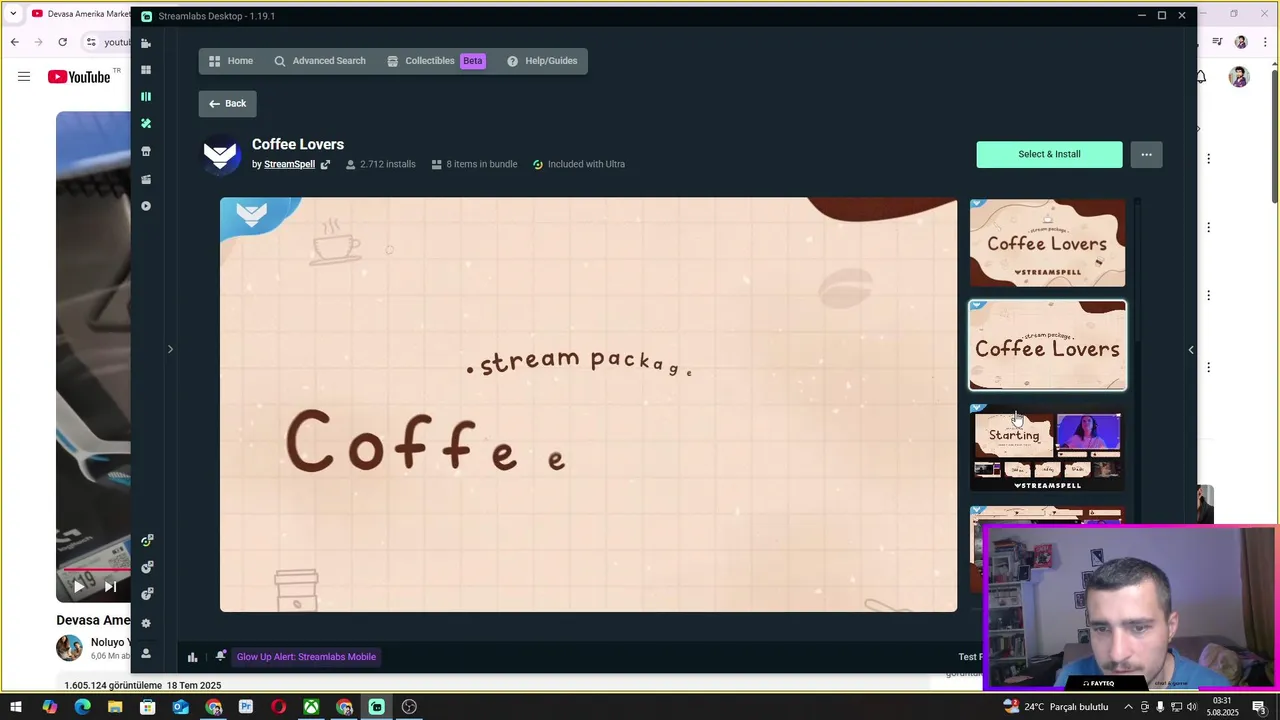Open Windows notification center icon

point(1260,707)
